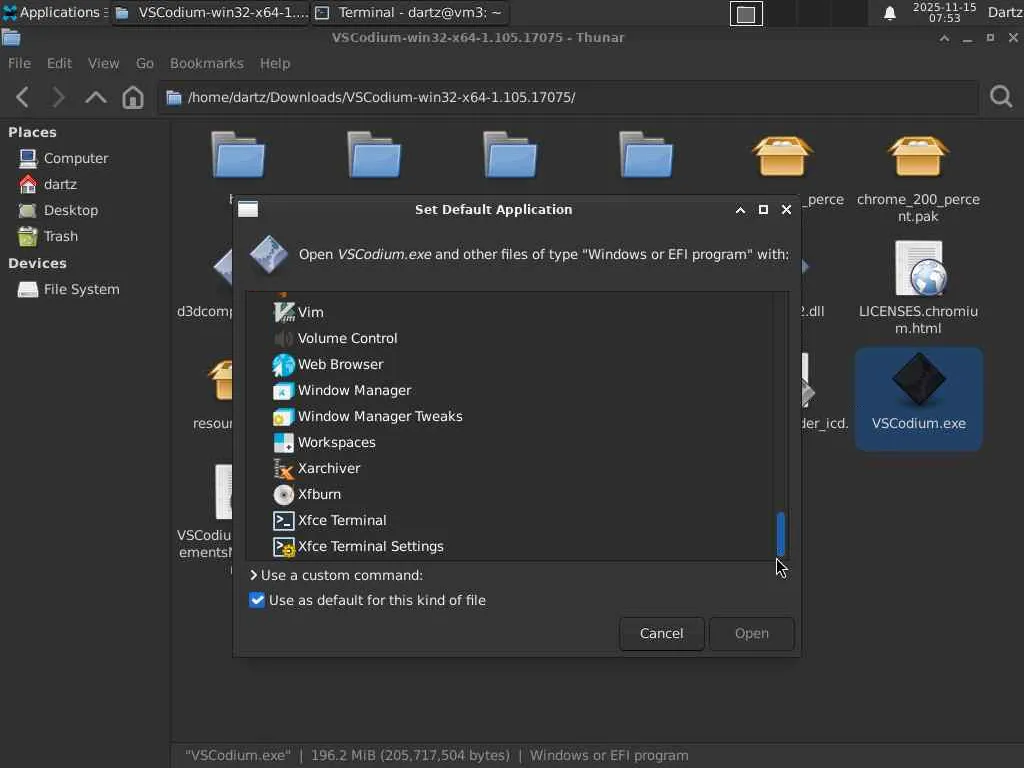Select the Window Manager icon
Image resolution: width=1024 pixels, height=768 pixels.
(x=283, y=391)
